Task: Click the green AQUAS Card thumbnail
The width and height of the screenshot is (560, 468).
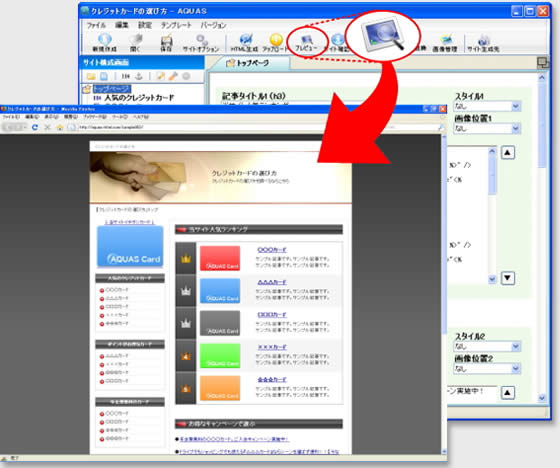Action: (x=220, y=355)
